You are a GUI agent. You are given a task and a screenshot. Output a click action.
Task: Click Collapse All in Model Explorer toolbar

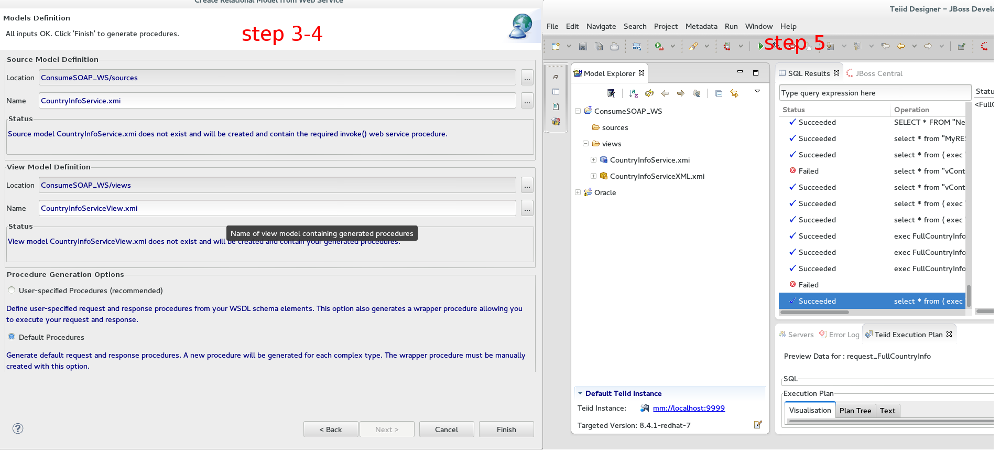click(x=718, y=93)
